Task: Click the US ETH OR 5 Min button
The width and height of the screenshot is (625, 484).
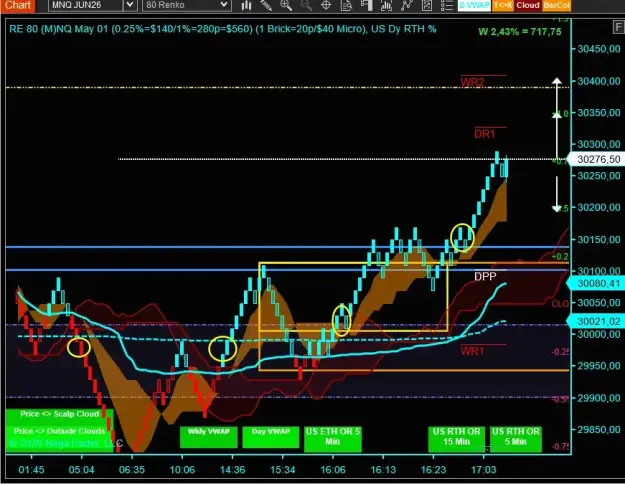Action: click(333, 439)
